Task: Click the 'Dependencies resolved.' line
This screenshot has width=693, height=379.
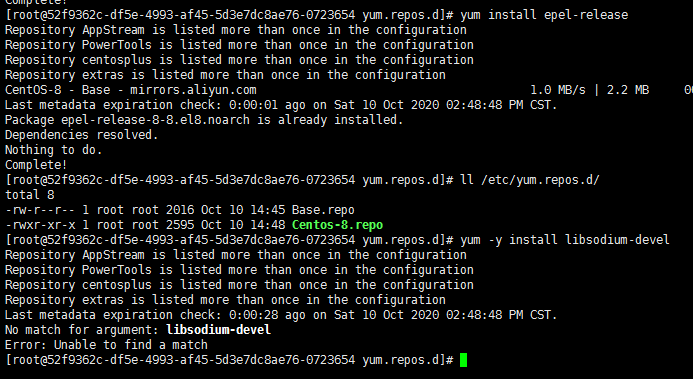Action: [x=81, y=135]
